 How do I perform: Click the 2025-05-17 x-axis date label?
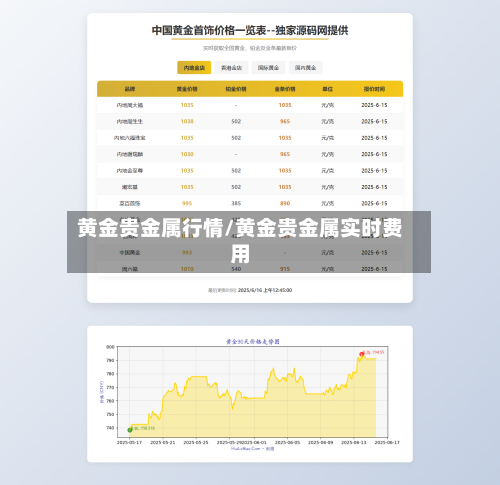(129, 442)
